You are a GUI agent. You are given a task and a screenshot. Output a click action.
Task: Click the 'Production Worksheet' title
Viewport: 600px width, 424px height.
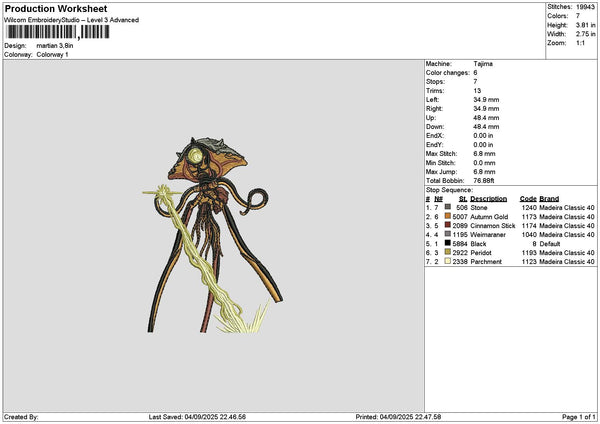[x=56, y=9]
